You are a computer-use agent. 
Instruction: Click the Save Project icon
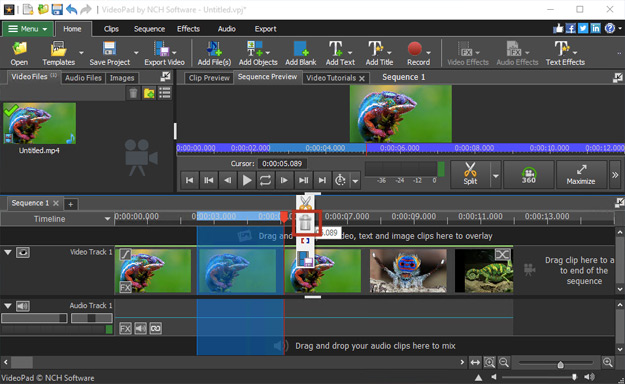tap(110, 53)
